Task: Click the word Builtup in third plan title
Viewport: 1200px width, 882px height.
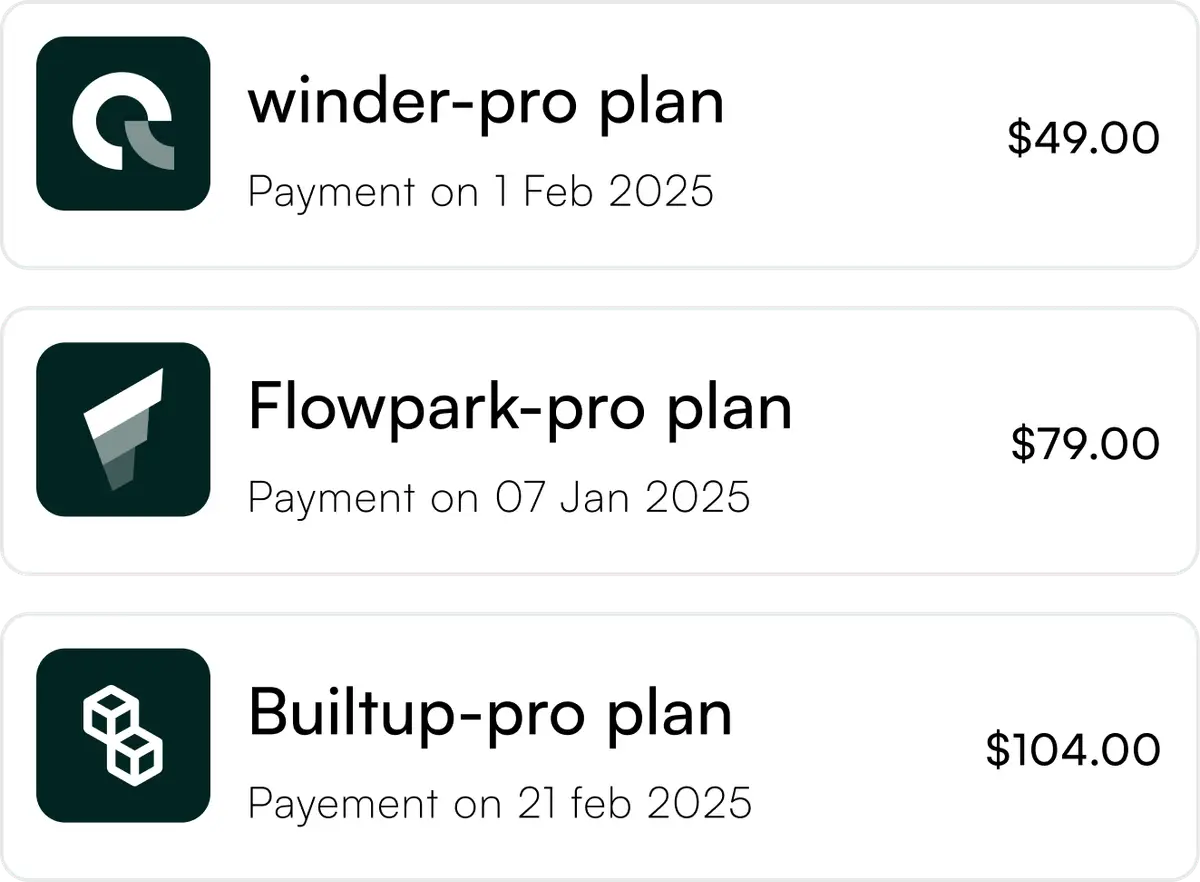Action: tap(366, 714)
